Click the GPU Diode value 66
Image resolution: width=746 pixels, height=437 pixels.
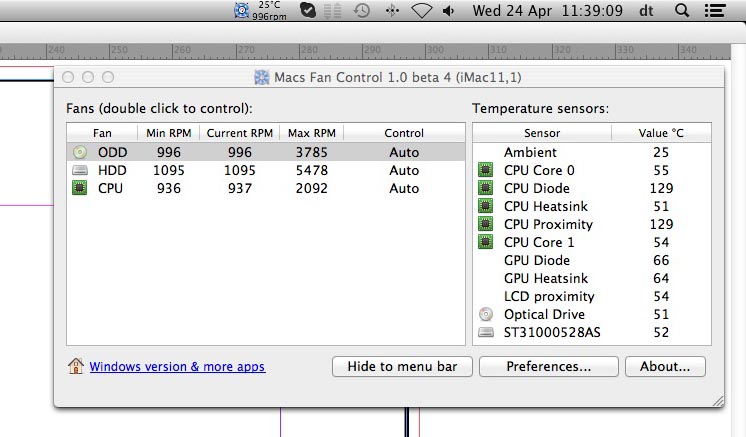(661, 260)
